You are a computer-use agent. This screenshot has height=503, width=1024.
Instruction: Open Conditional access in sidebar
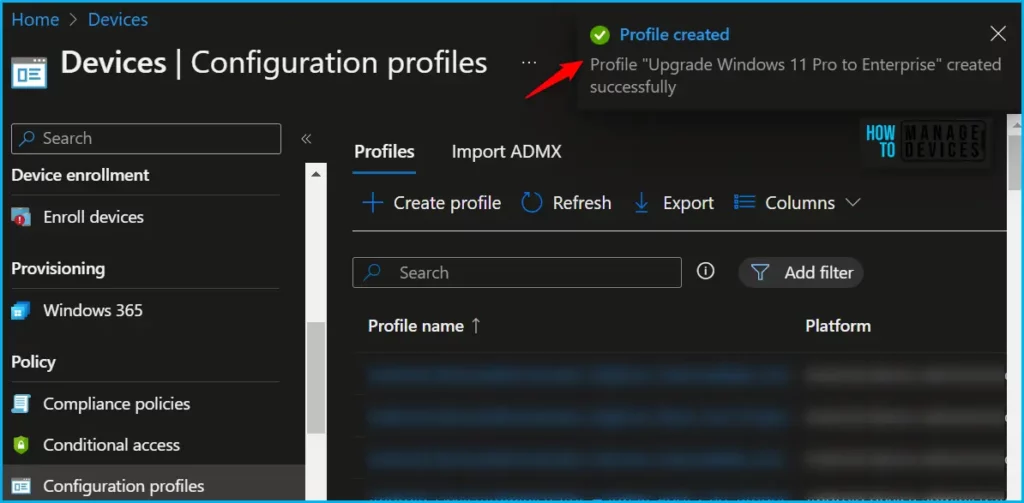click(112, 445)
